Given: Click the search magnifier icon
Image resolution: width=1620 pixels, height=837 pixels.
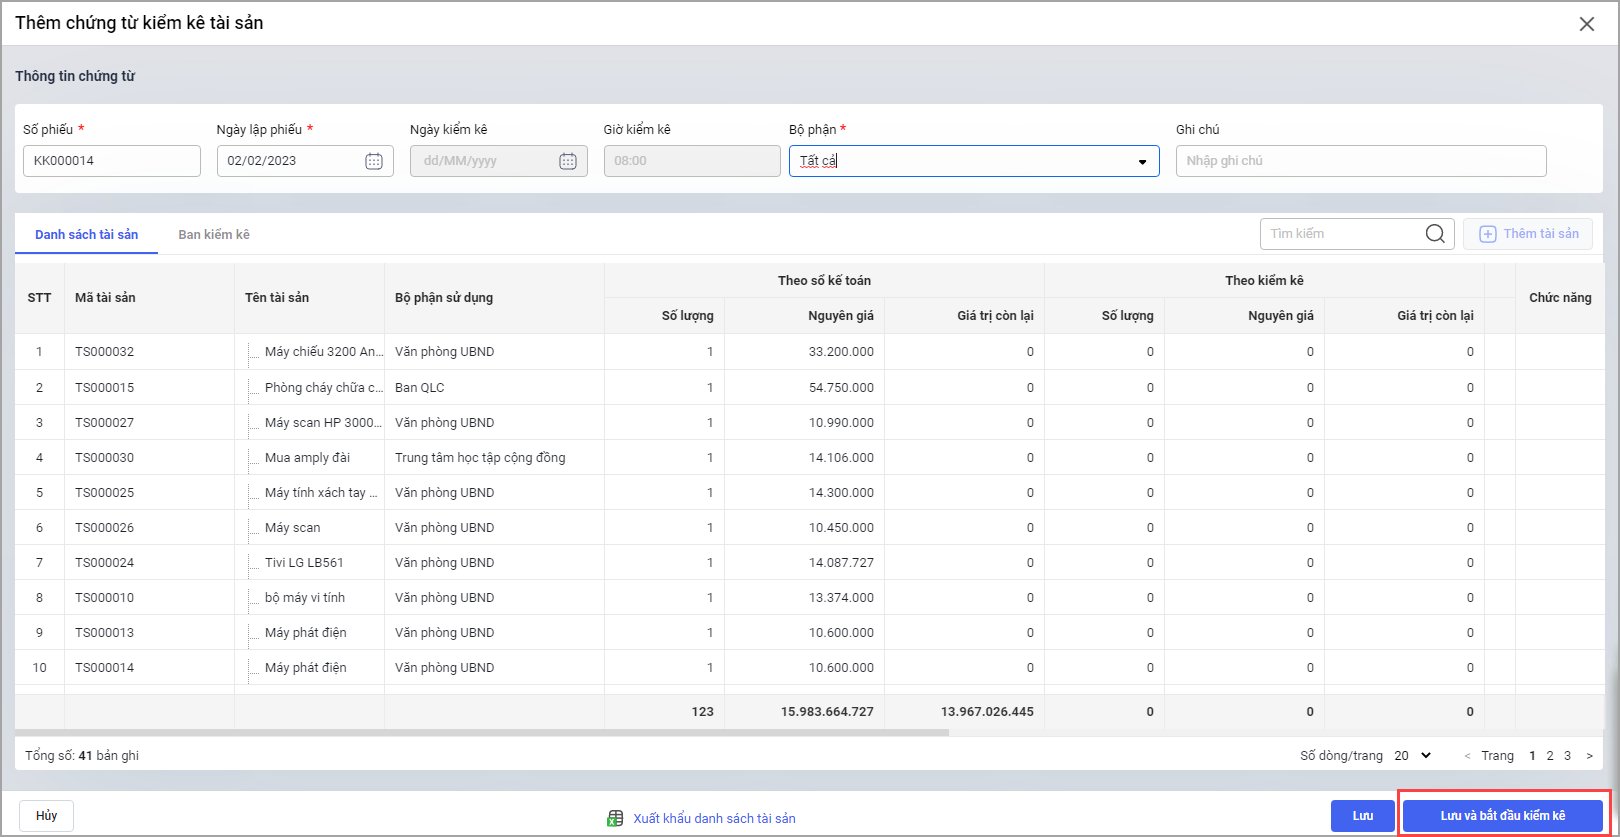Looking at the screenshot, I should 1435,234.
